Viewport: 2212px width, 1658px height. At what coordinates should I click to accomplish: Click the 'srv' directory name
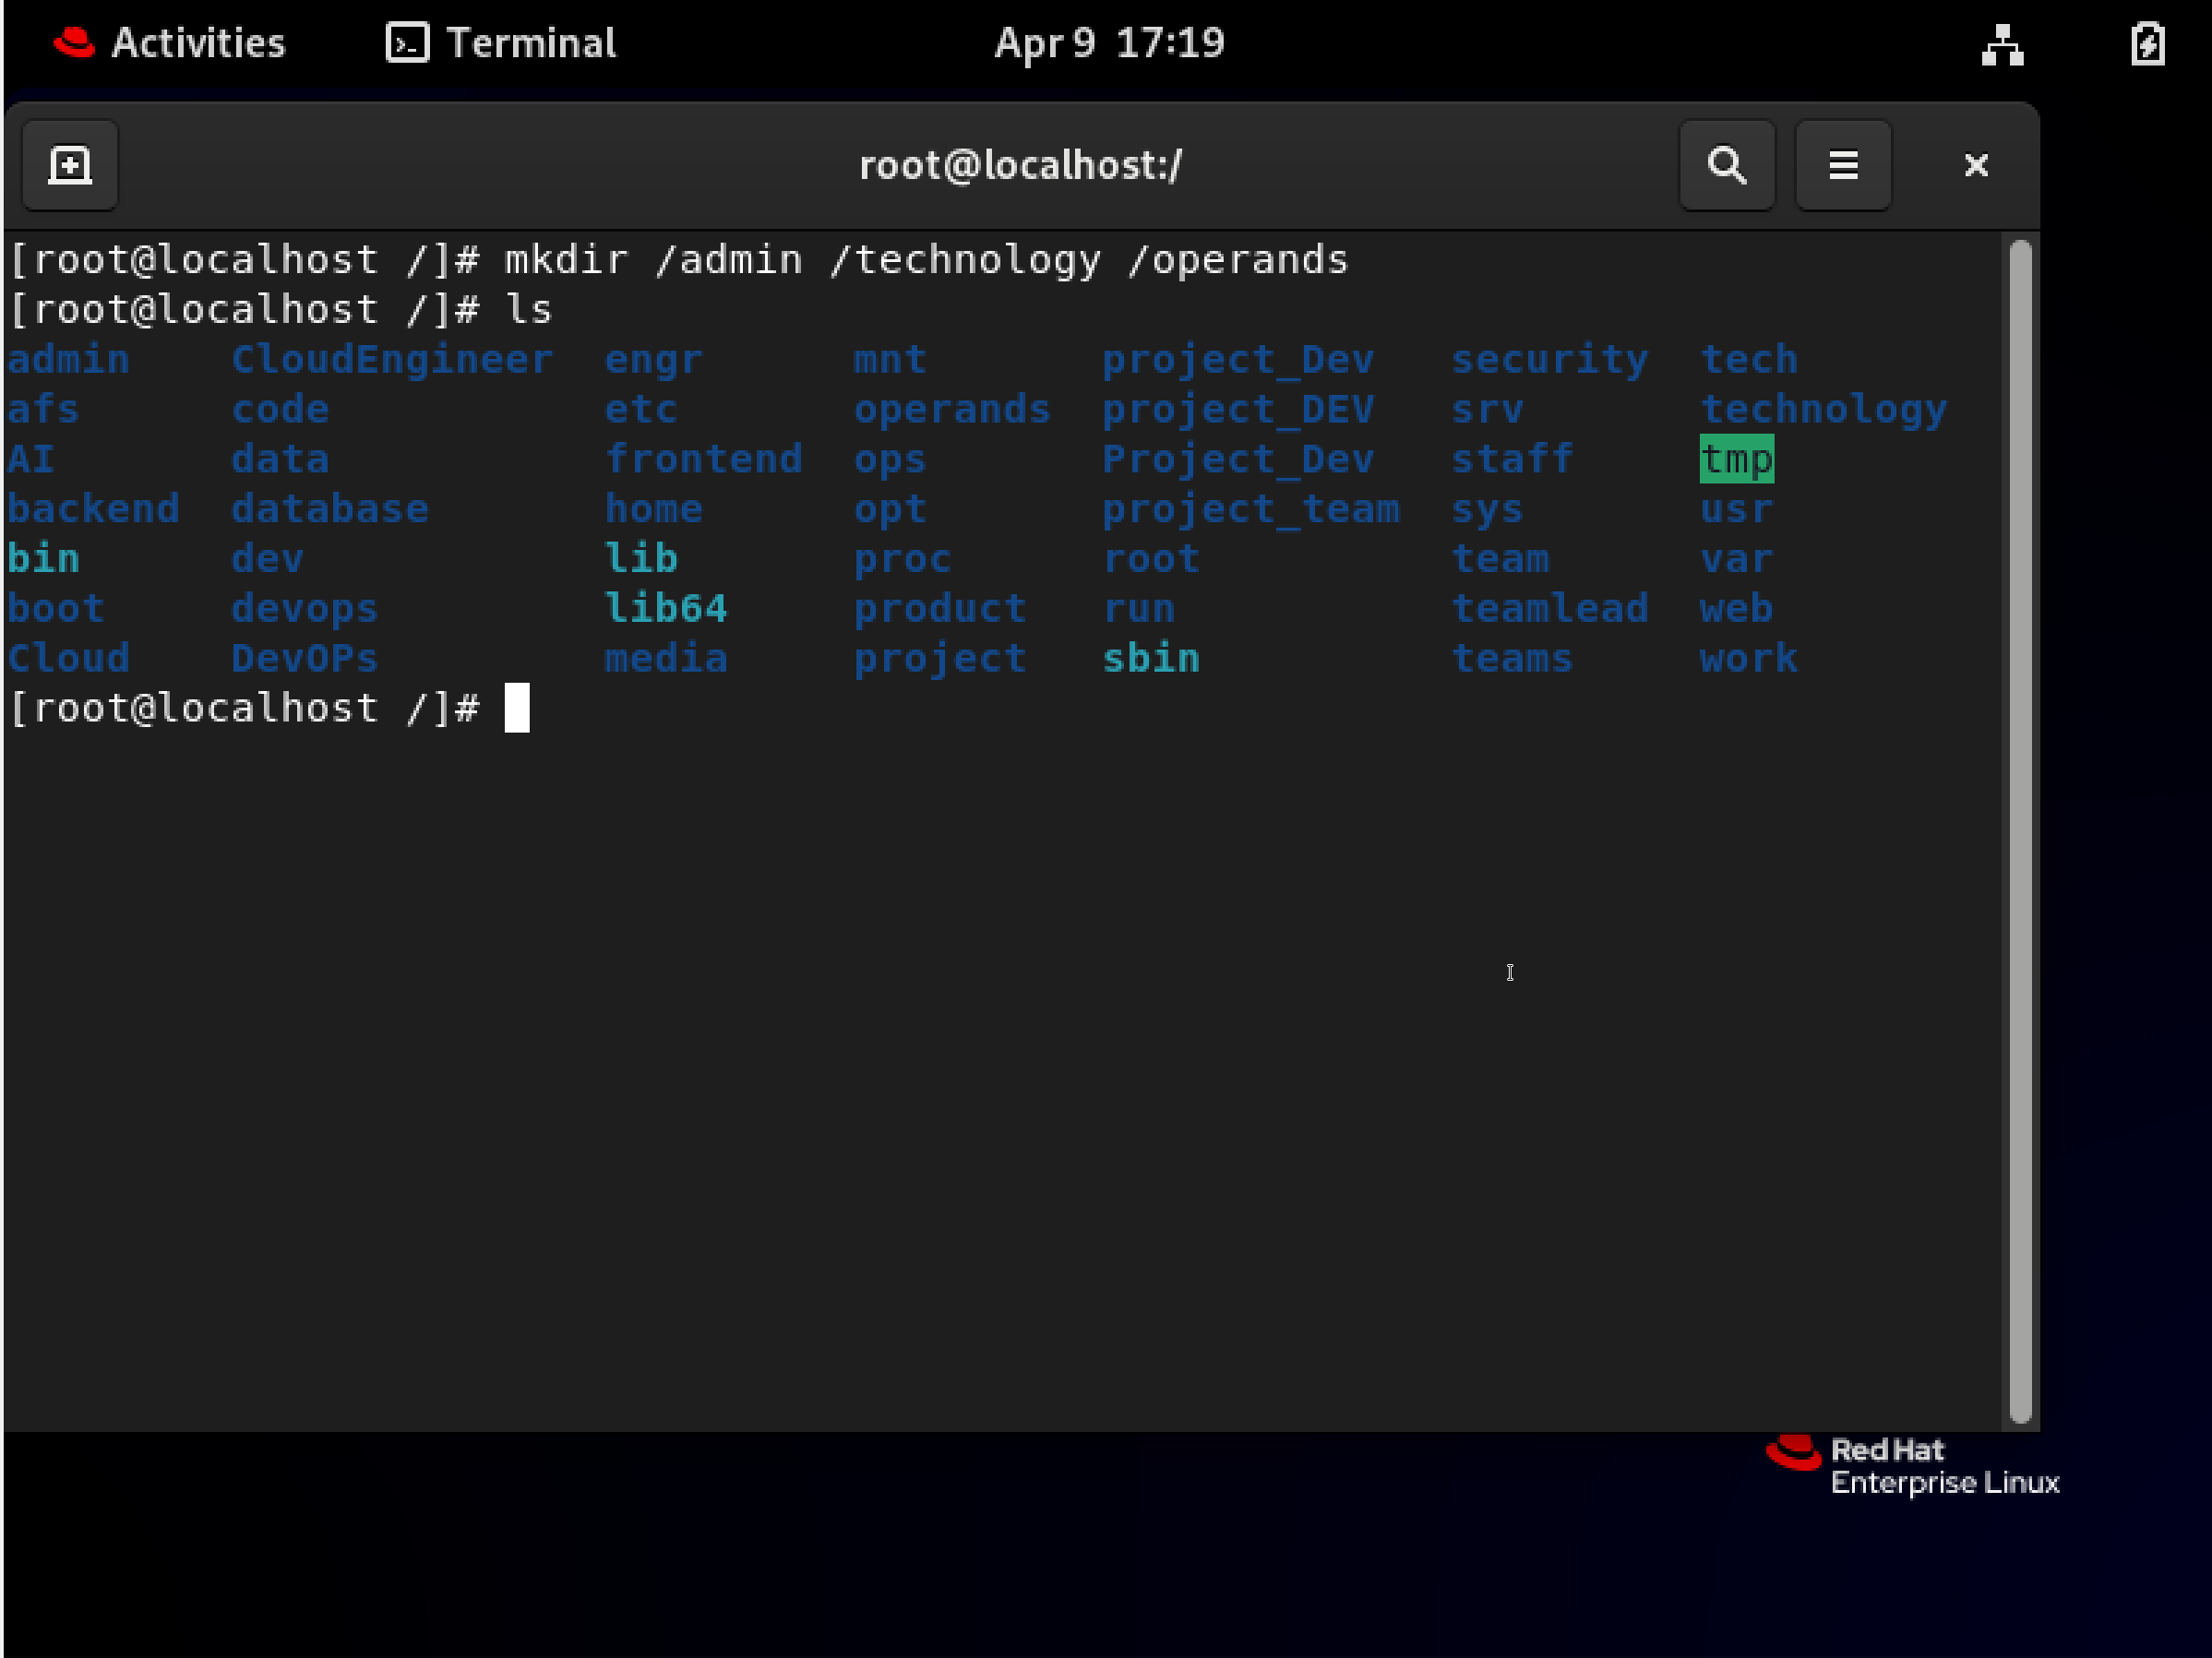pos(1487,410)
